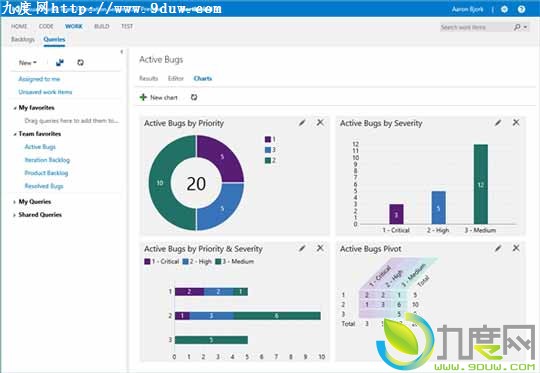Select the Iteration Backlog query
Image resolution: width=540 pixels, height=373 pixels.
(47, 160)
